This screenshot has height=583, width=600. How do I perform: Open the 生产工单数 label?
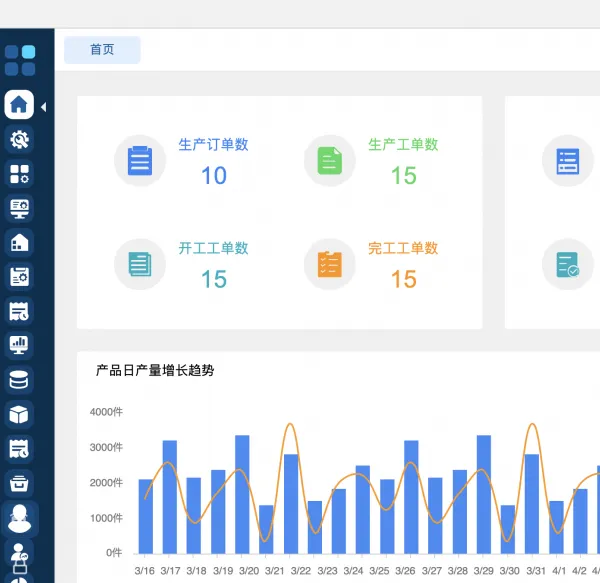coord(403,145)
